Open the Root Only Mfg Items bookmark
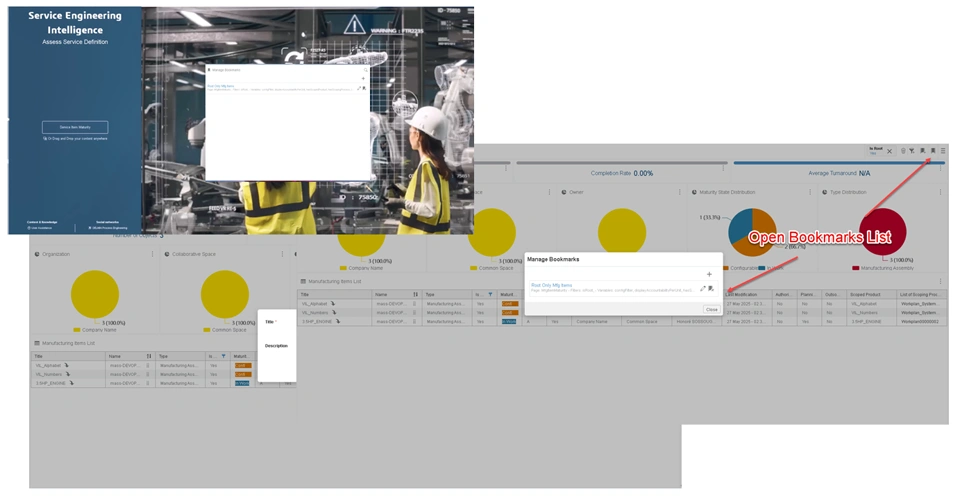This screenshot has width=960, height=503. pyautogui.click(x=551, y=285)
